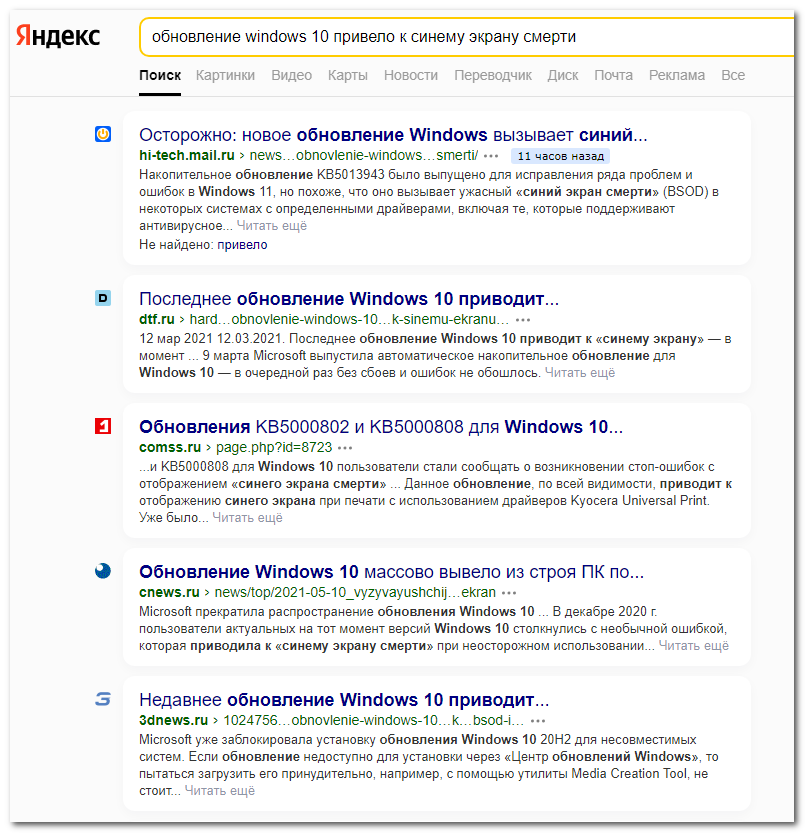Go to the Почта tab
The height and width of the screenshot is (833, 805).
[x=613, y=75]
